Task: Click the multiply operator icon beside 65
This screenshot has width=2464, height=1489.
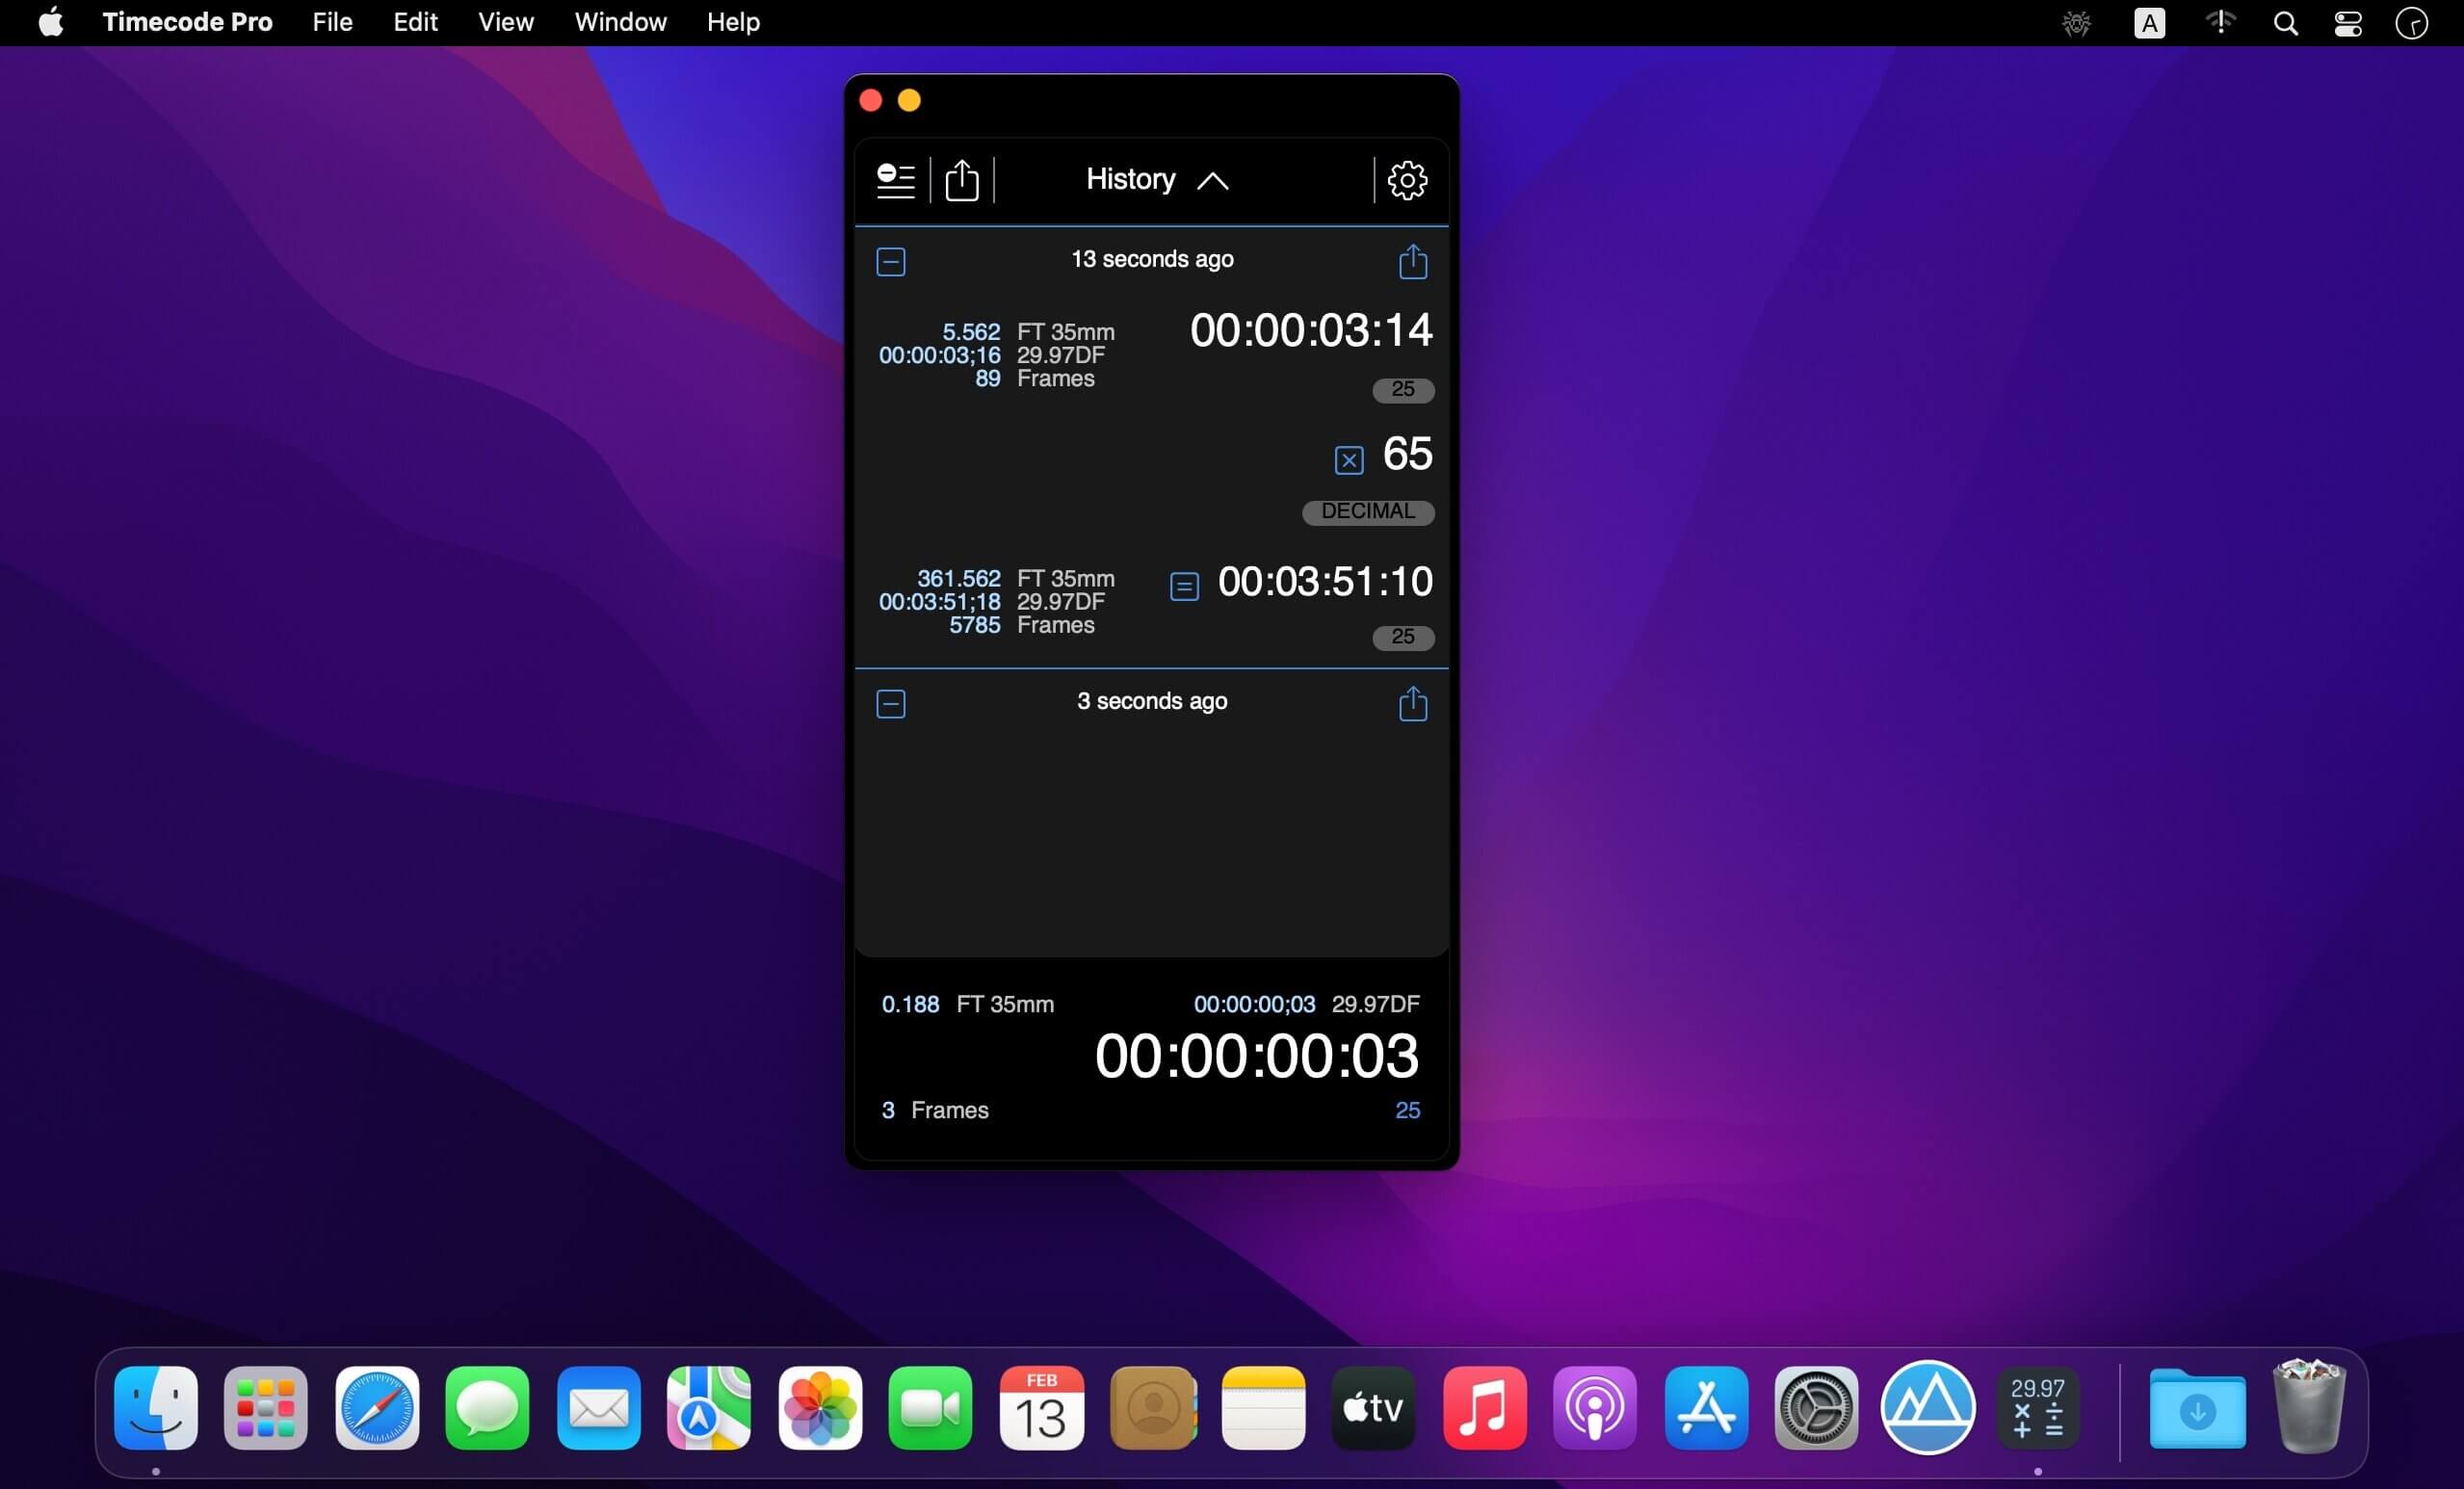Action: 1348,460
